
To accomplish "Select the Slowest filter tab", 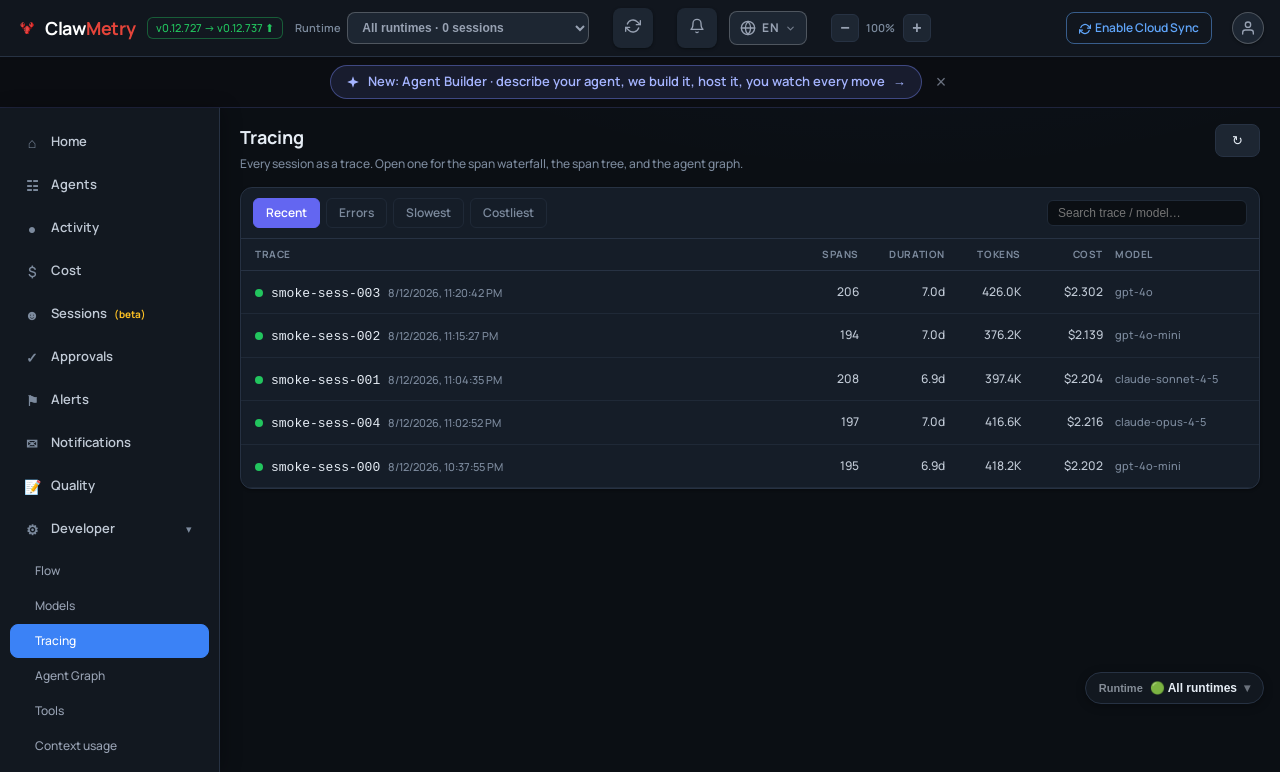I will click(x=428, y=213).
